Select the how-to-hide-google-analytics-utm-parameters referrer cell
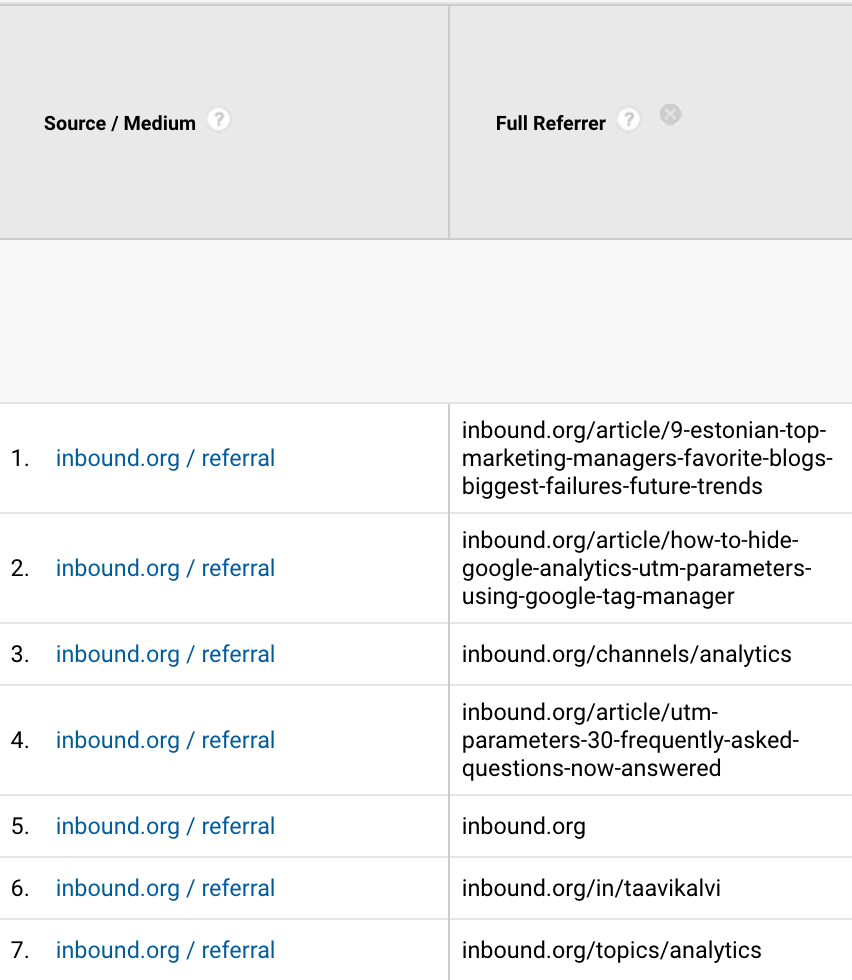Image resolution: width=852 pixels, height=980 pixels. pyautogui.click(x=636, y=569)
